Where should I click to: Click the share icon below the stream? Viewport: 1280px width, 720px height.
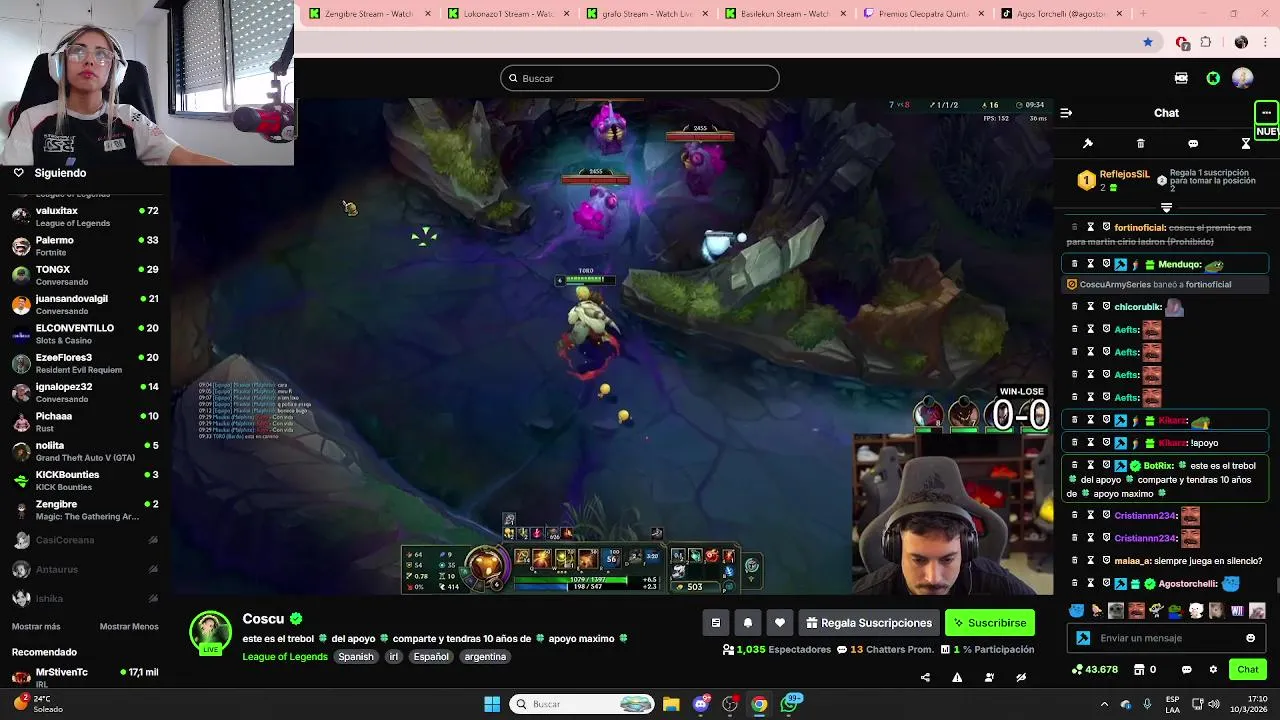coord(925,677)
